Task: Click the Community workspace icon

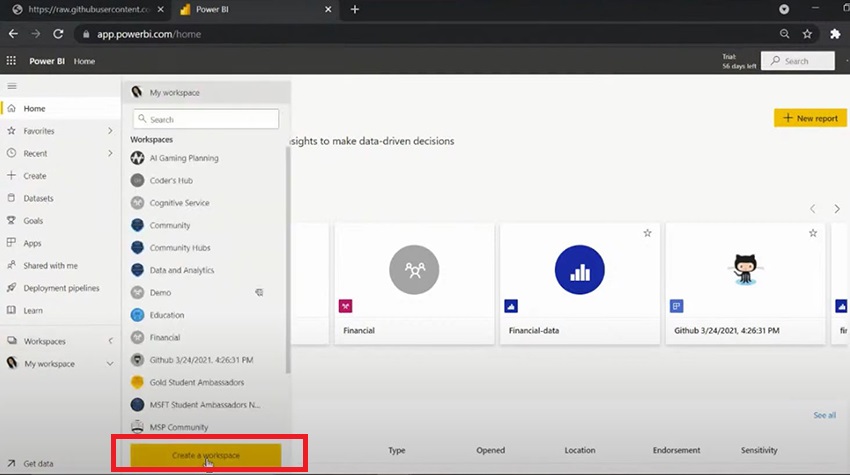Action: [137, 225]
